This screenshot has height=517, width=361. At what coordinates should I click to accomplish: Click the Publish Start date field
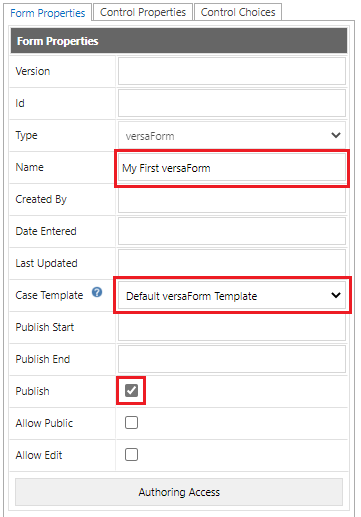coord(232,327)
